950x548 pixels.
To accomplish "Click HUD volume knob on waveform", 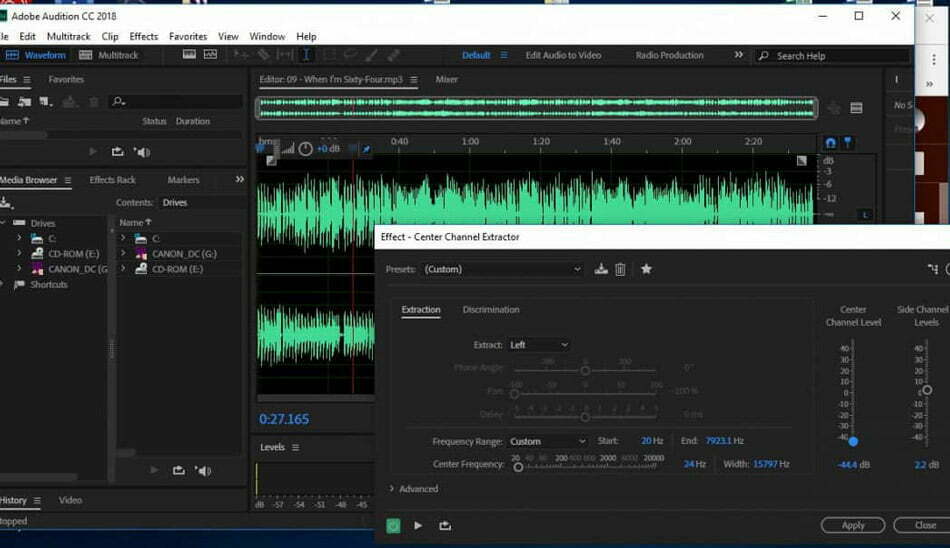I will (x=305, y=149).
